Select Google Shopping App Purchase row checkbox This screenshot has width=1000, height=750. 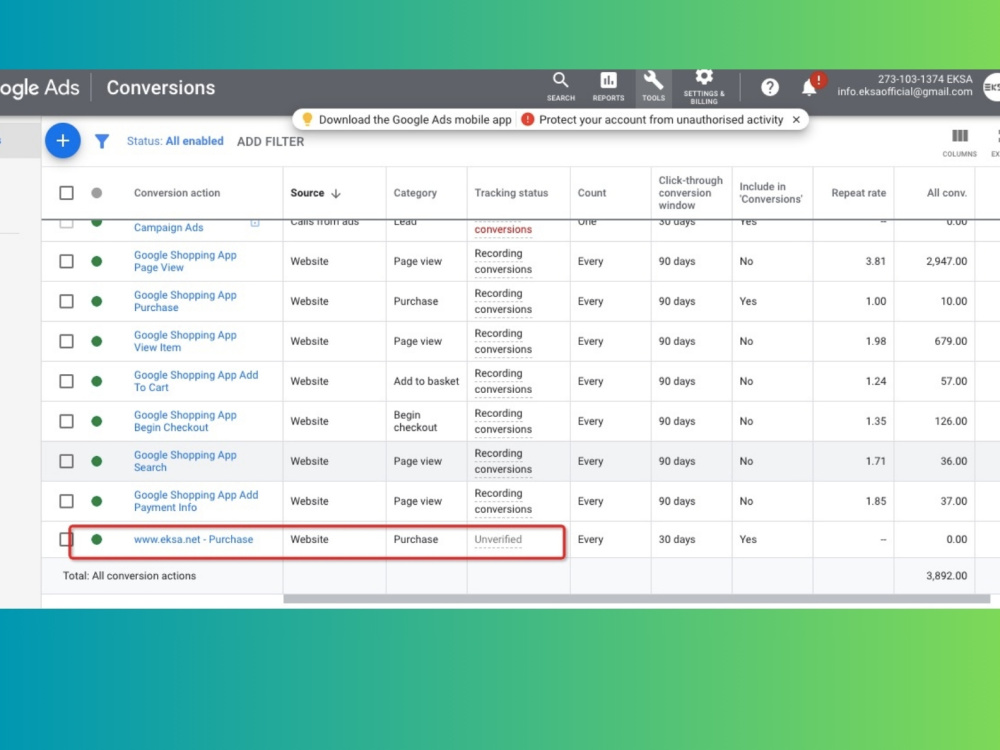point(66,301)
